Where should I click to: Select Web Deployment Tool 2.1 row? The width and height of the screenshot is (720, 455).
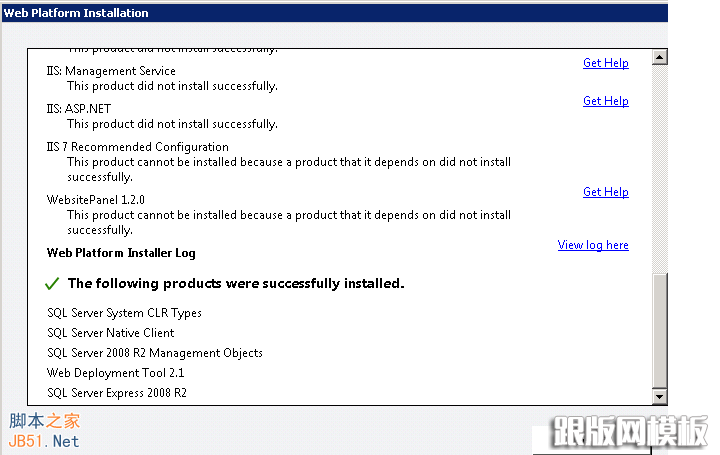pyautogui.click(x=115, y=373)
